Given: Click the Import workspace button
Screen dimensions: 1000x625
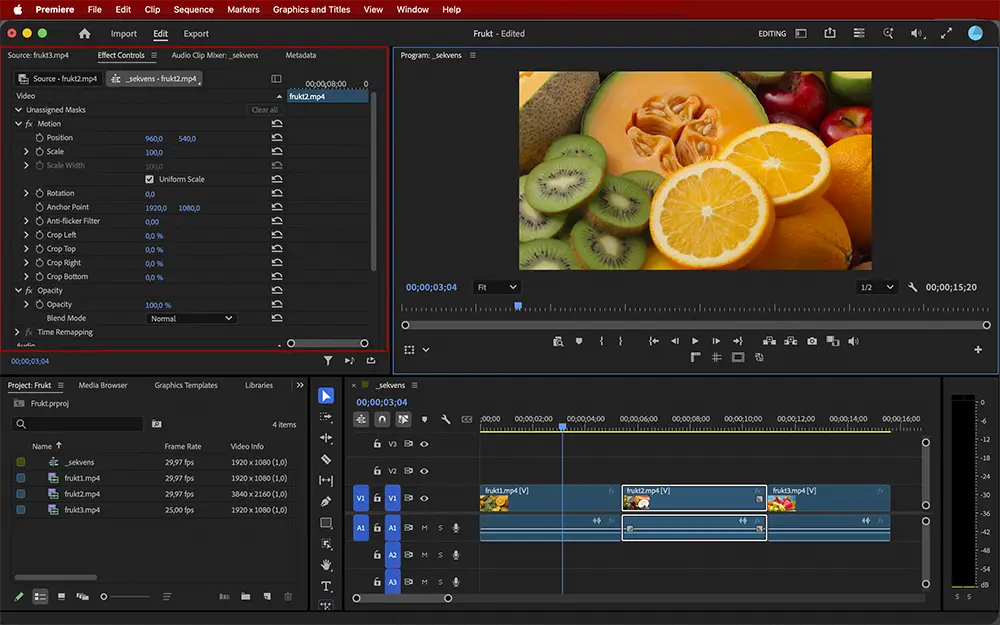Looking at the screenshot, I should tap(124, 34).
